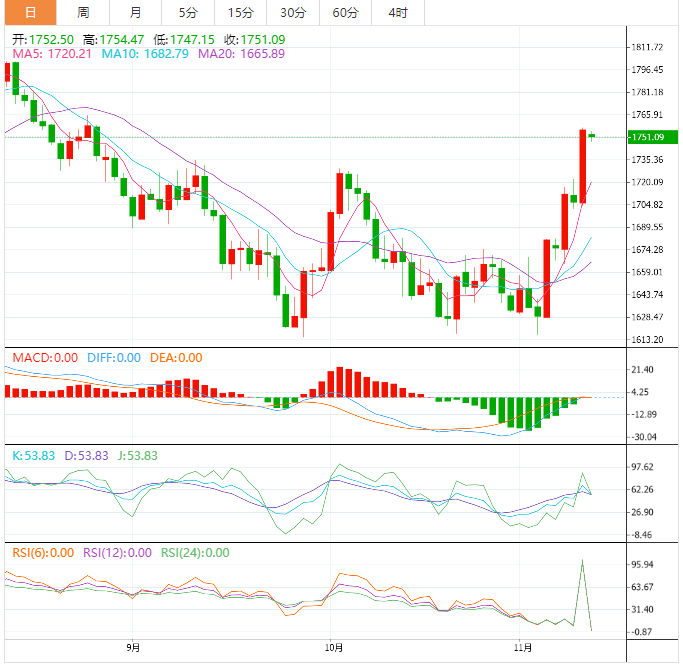
Task: Open the 5分 interval tab
Action: (x=188, y=12)
